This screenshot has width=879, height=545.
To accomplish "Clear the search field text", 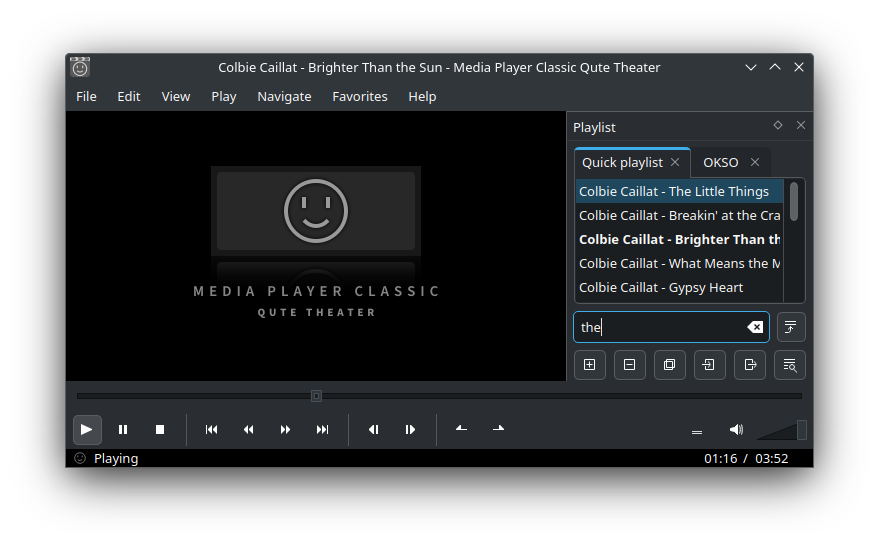I will tap(755, 327).
